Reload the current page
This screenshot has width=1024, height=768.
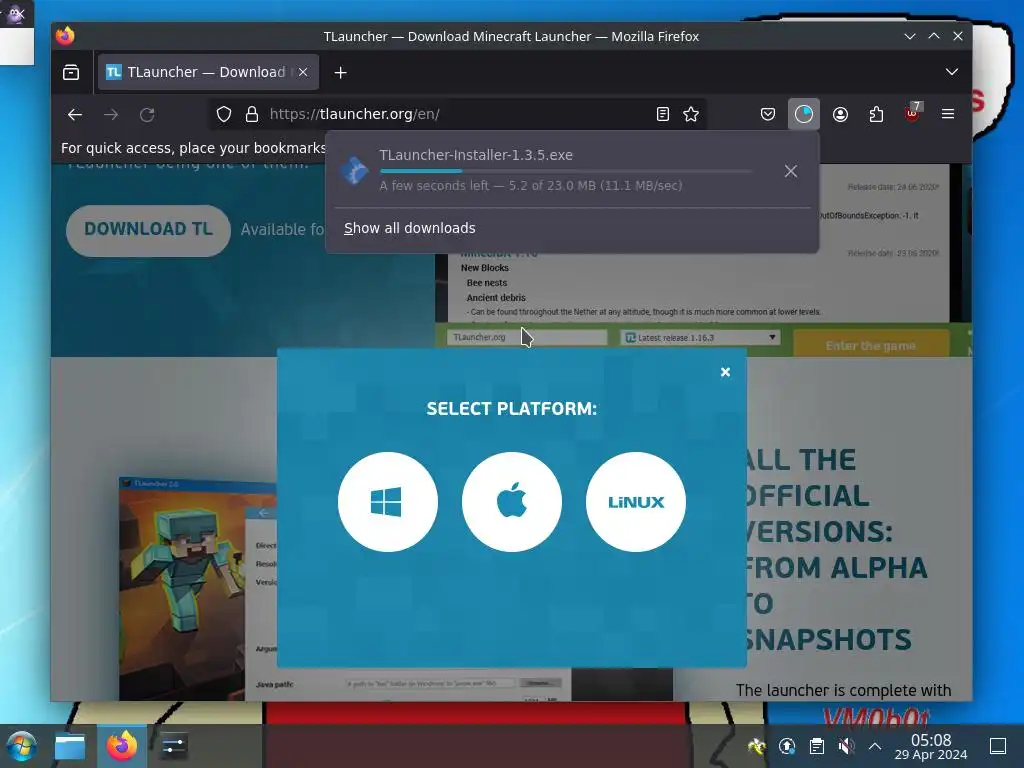pos(147,114)
